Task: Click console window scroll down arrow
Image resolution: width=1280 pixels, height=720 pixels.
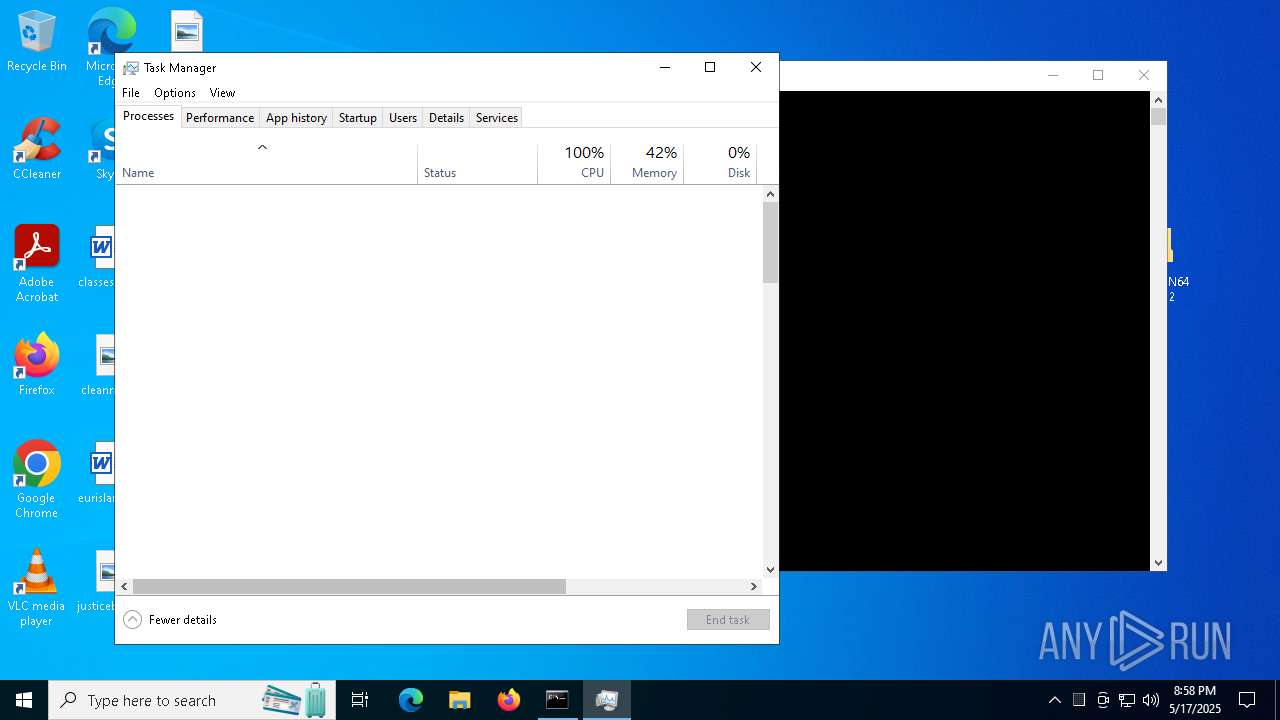Action: point(1159,563)
